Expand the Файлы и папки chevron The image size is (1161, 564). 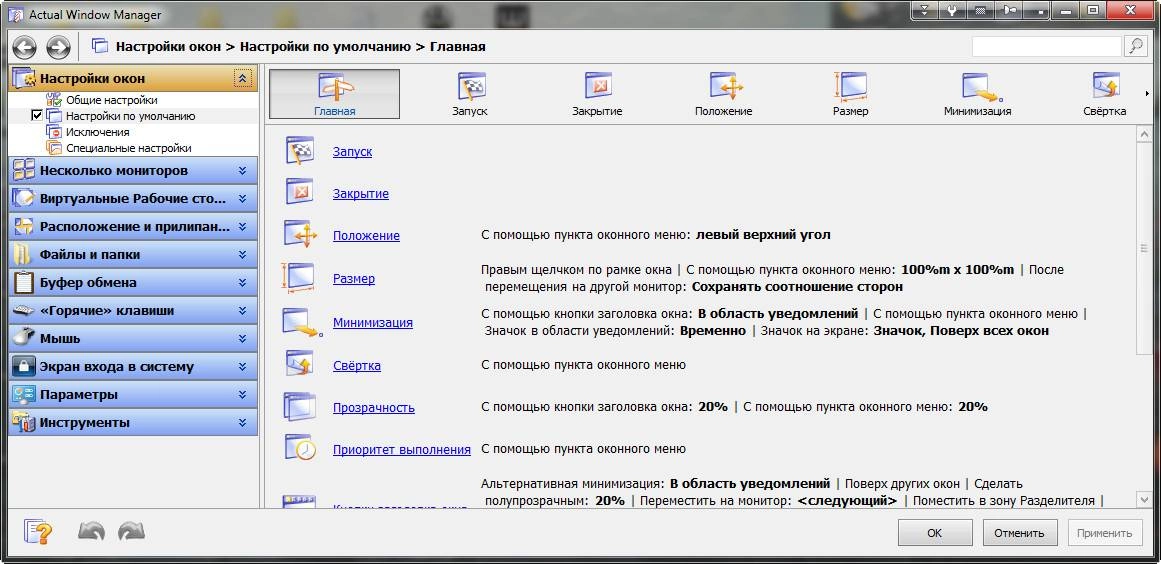(x=242, y=255)
